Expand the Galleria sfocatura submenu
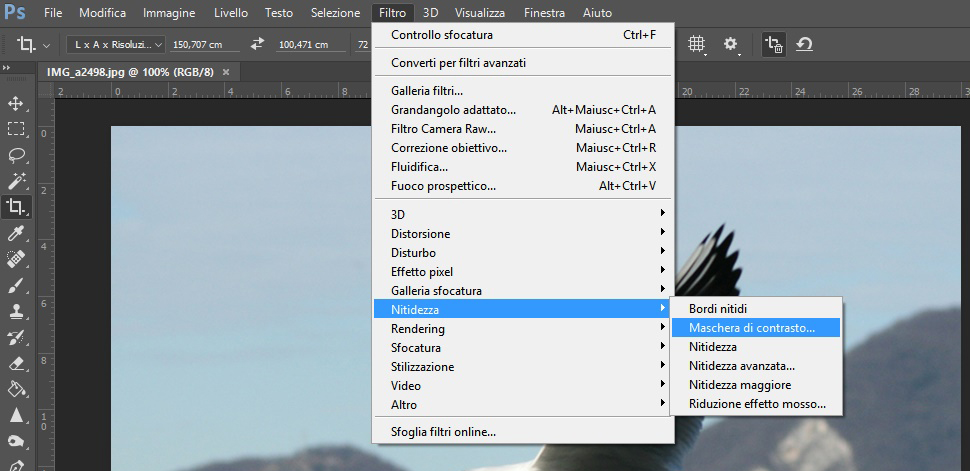The width and height of the screenshot is (970, 471). [523, 290]
